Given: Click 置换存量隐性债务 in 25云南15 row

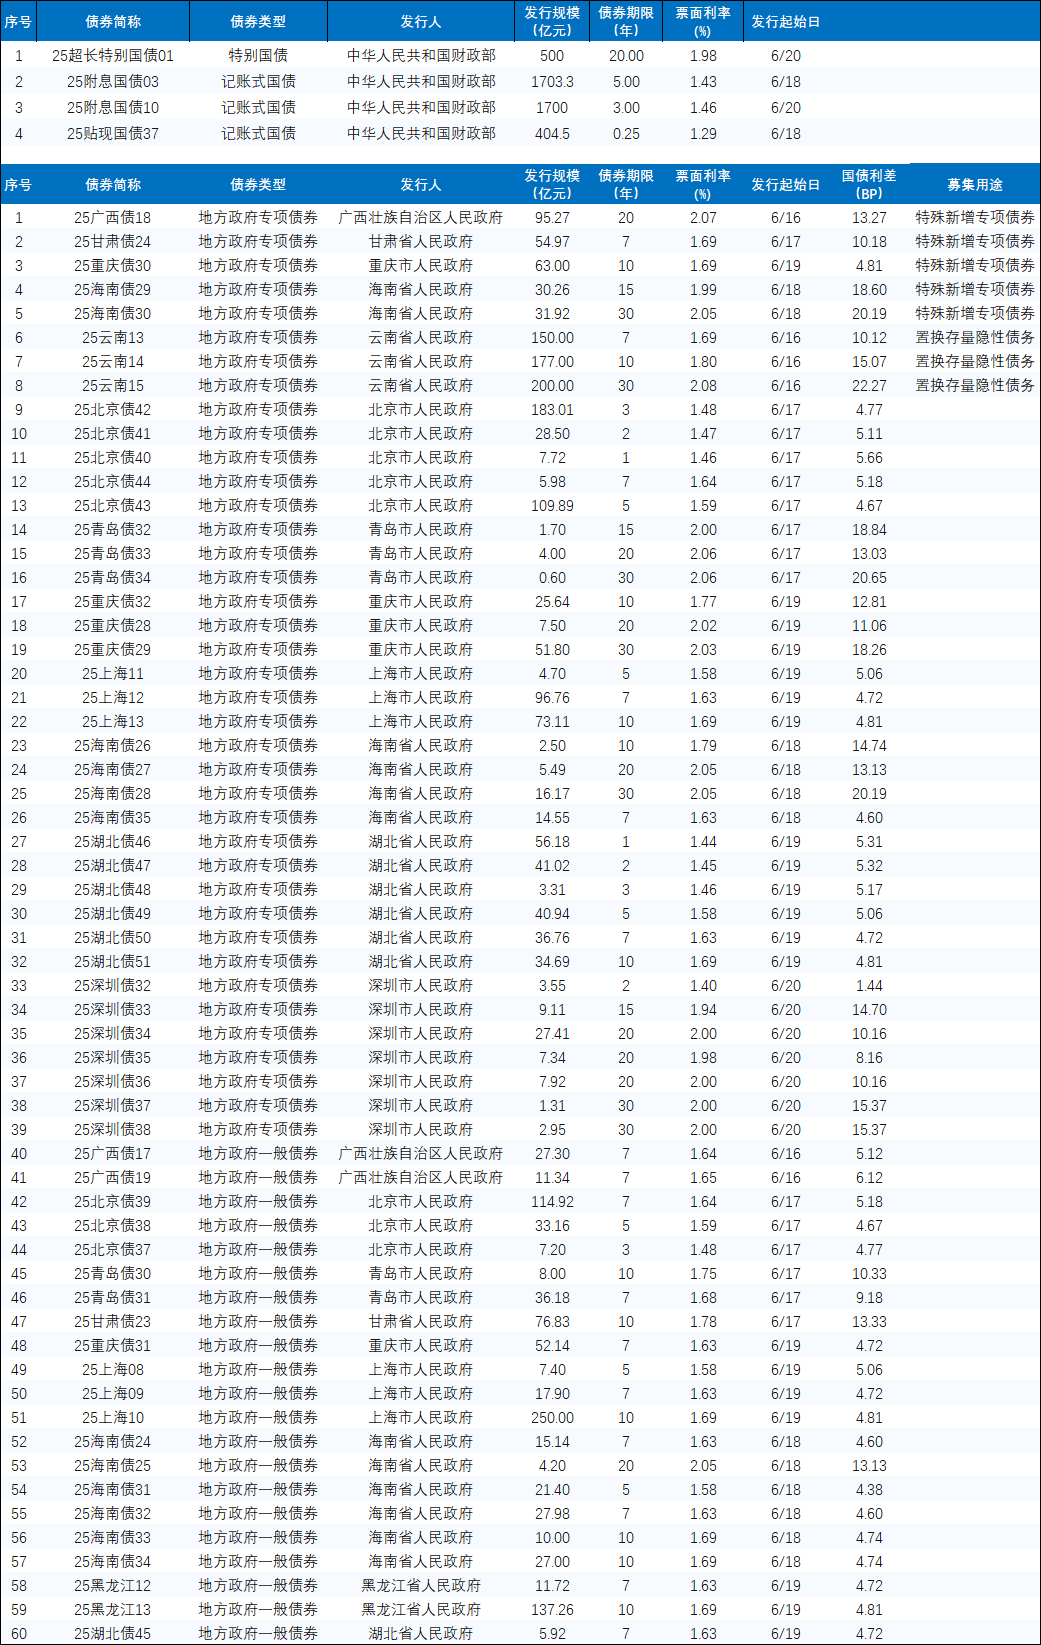Looking at the screenshot, I should [x=975, y=386].
